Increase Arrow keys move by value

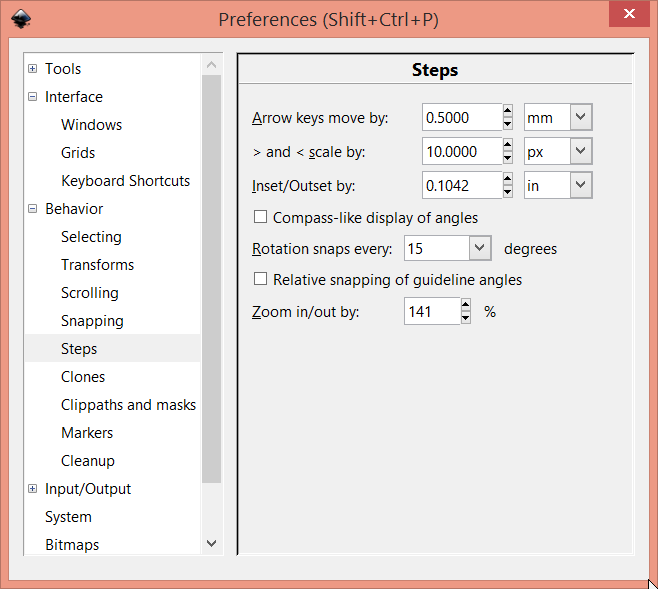507,110
